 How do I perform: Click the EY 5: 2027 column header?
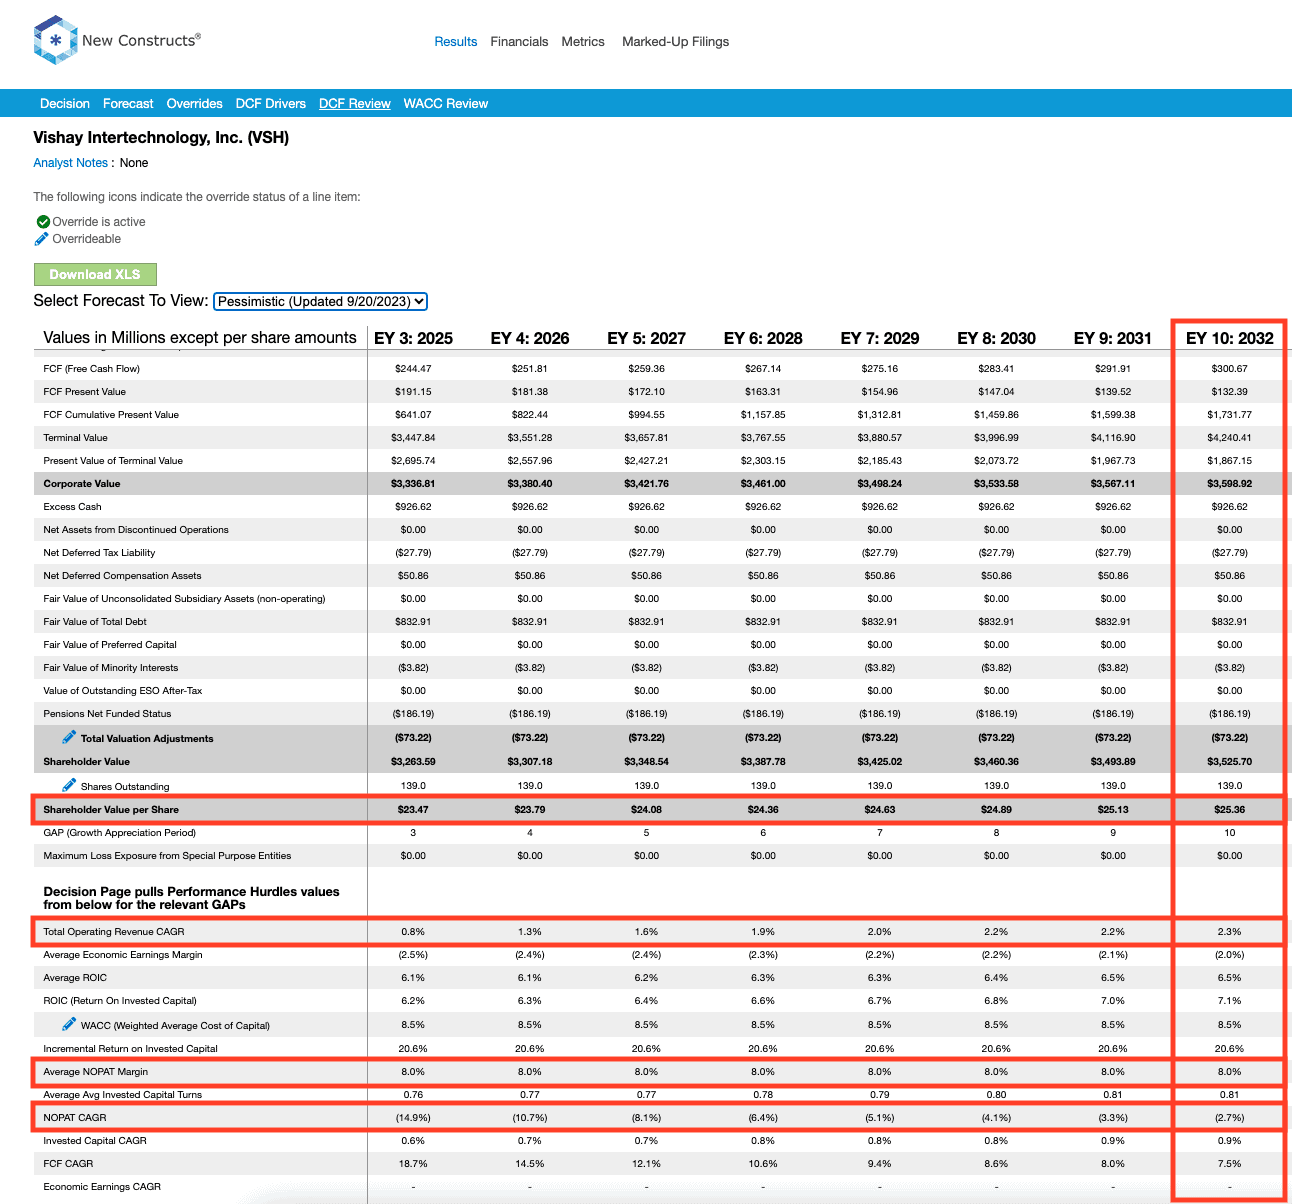click(647, 338)
